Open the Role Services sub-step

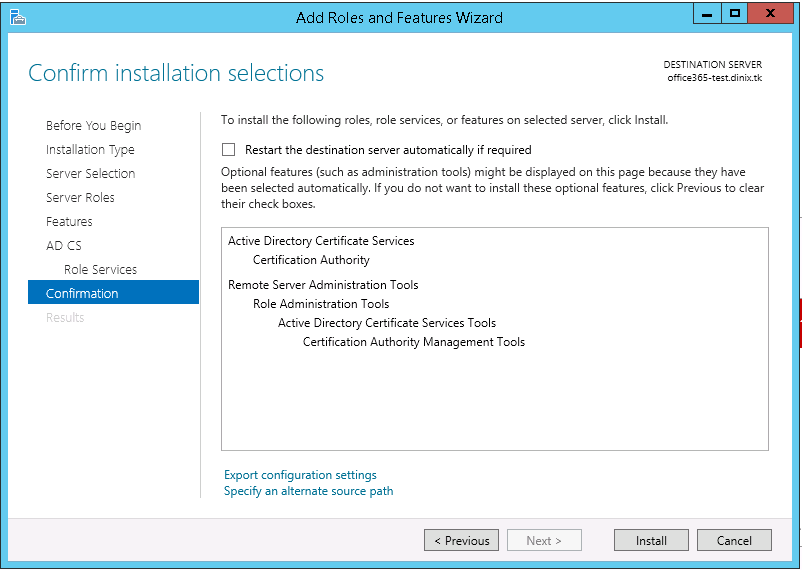(x=100, y=270)
